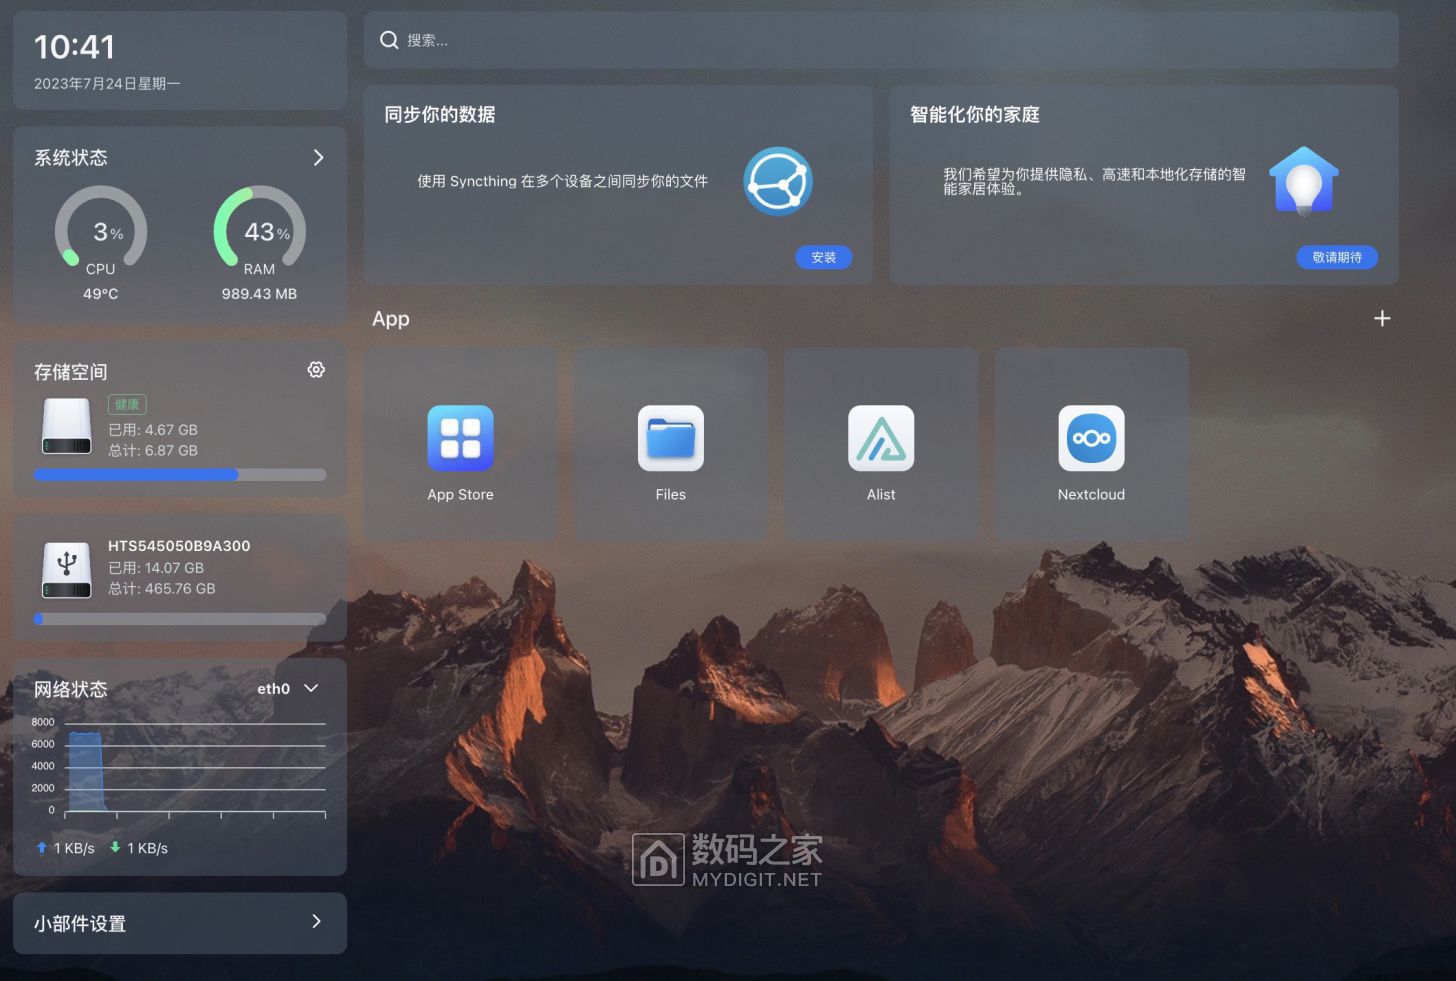Click the 敬请期待 button

[x=1336, y=257]
